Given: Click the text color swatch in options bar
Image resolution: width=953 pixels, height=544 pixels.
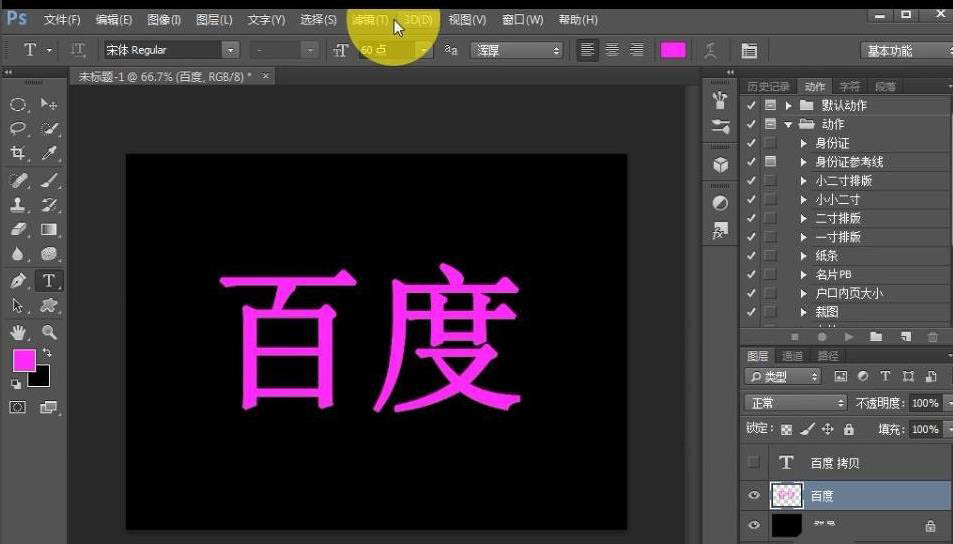Looking at the screenshot, I should point(673,50).
